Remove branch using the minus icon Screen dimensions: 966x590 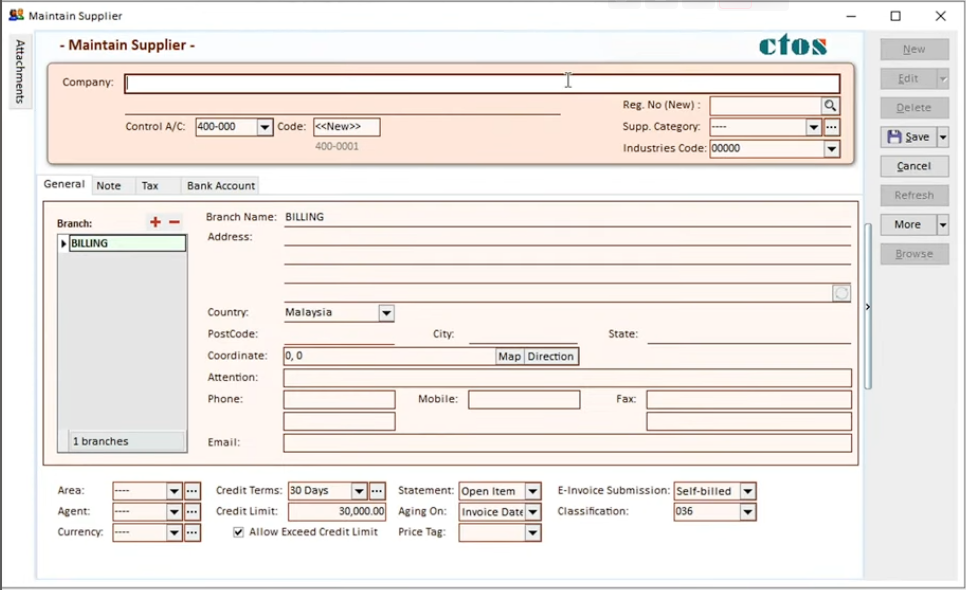click(174, 222)
